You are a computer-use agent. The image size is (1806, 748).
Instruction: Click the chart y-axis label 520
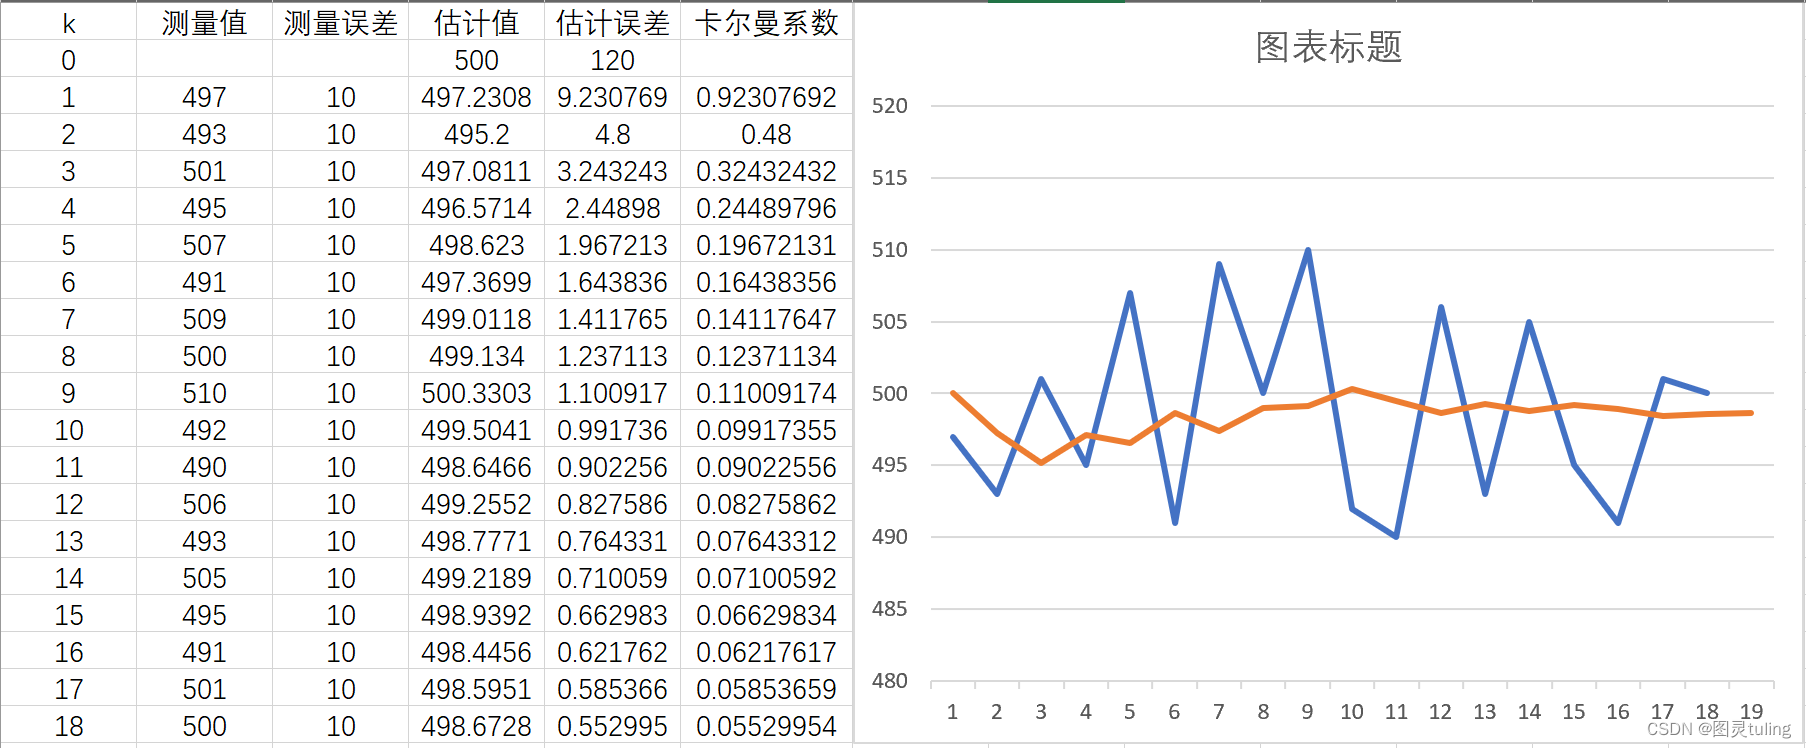coord(889,106)
